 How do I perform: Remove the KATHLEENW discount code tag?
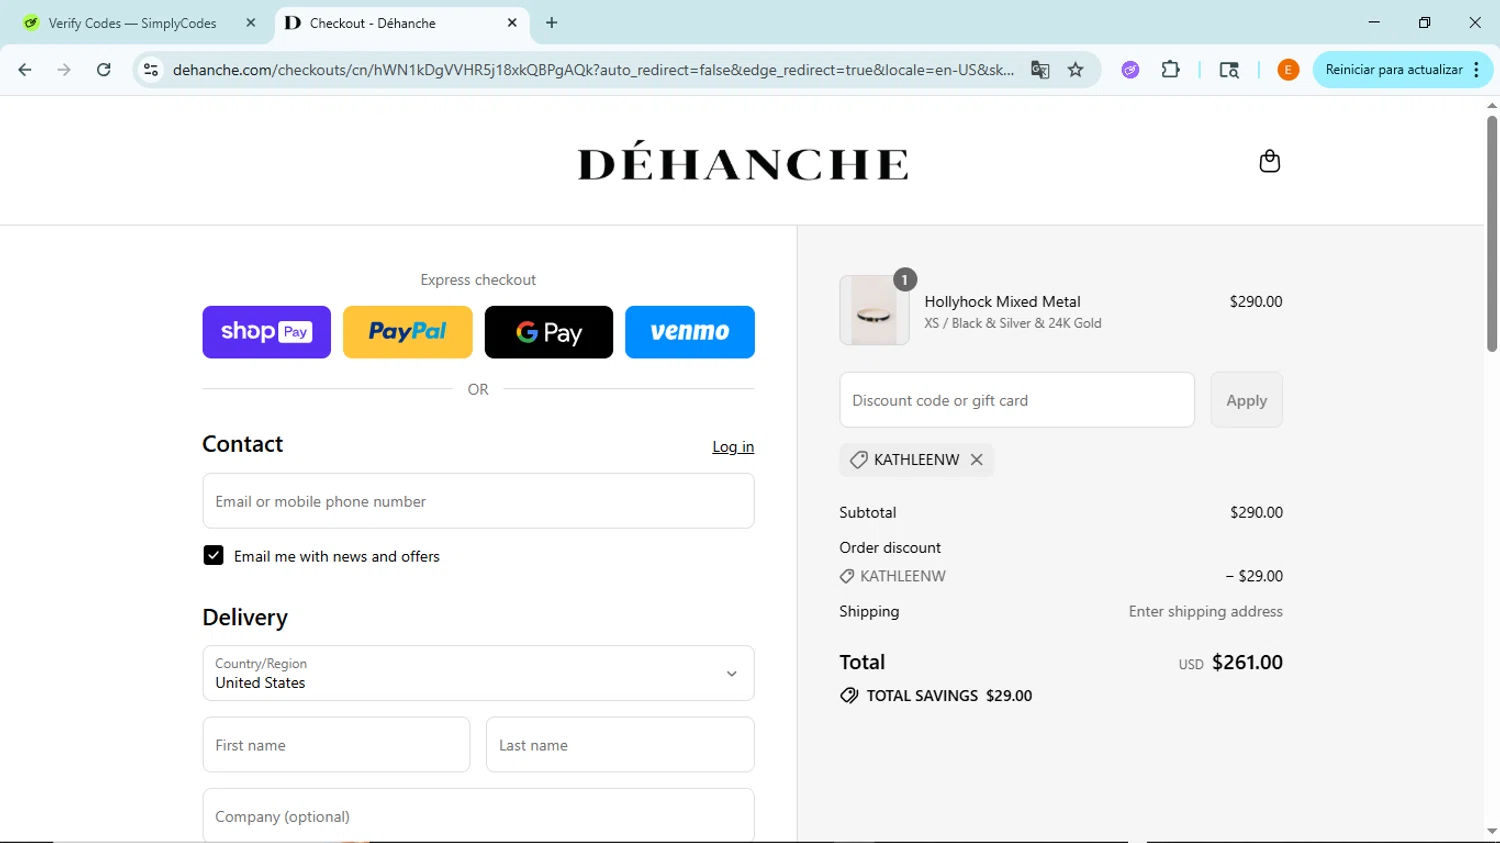(977, 460)
